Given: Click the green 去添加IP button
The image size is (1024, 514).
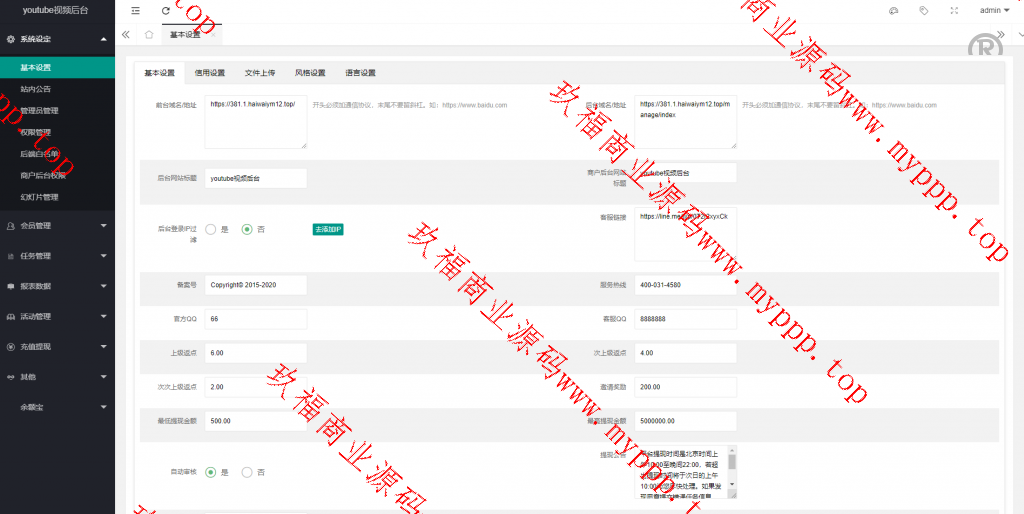Looking at the screenshot, I should (x=328, y=229).
